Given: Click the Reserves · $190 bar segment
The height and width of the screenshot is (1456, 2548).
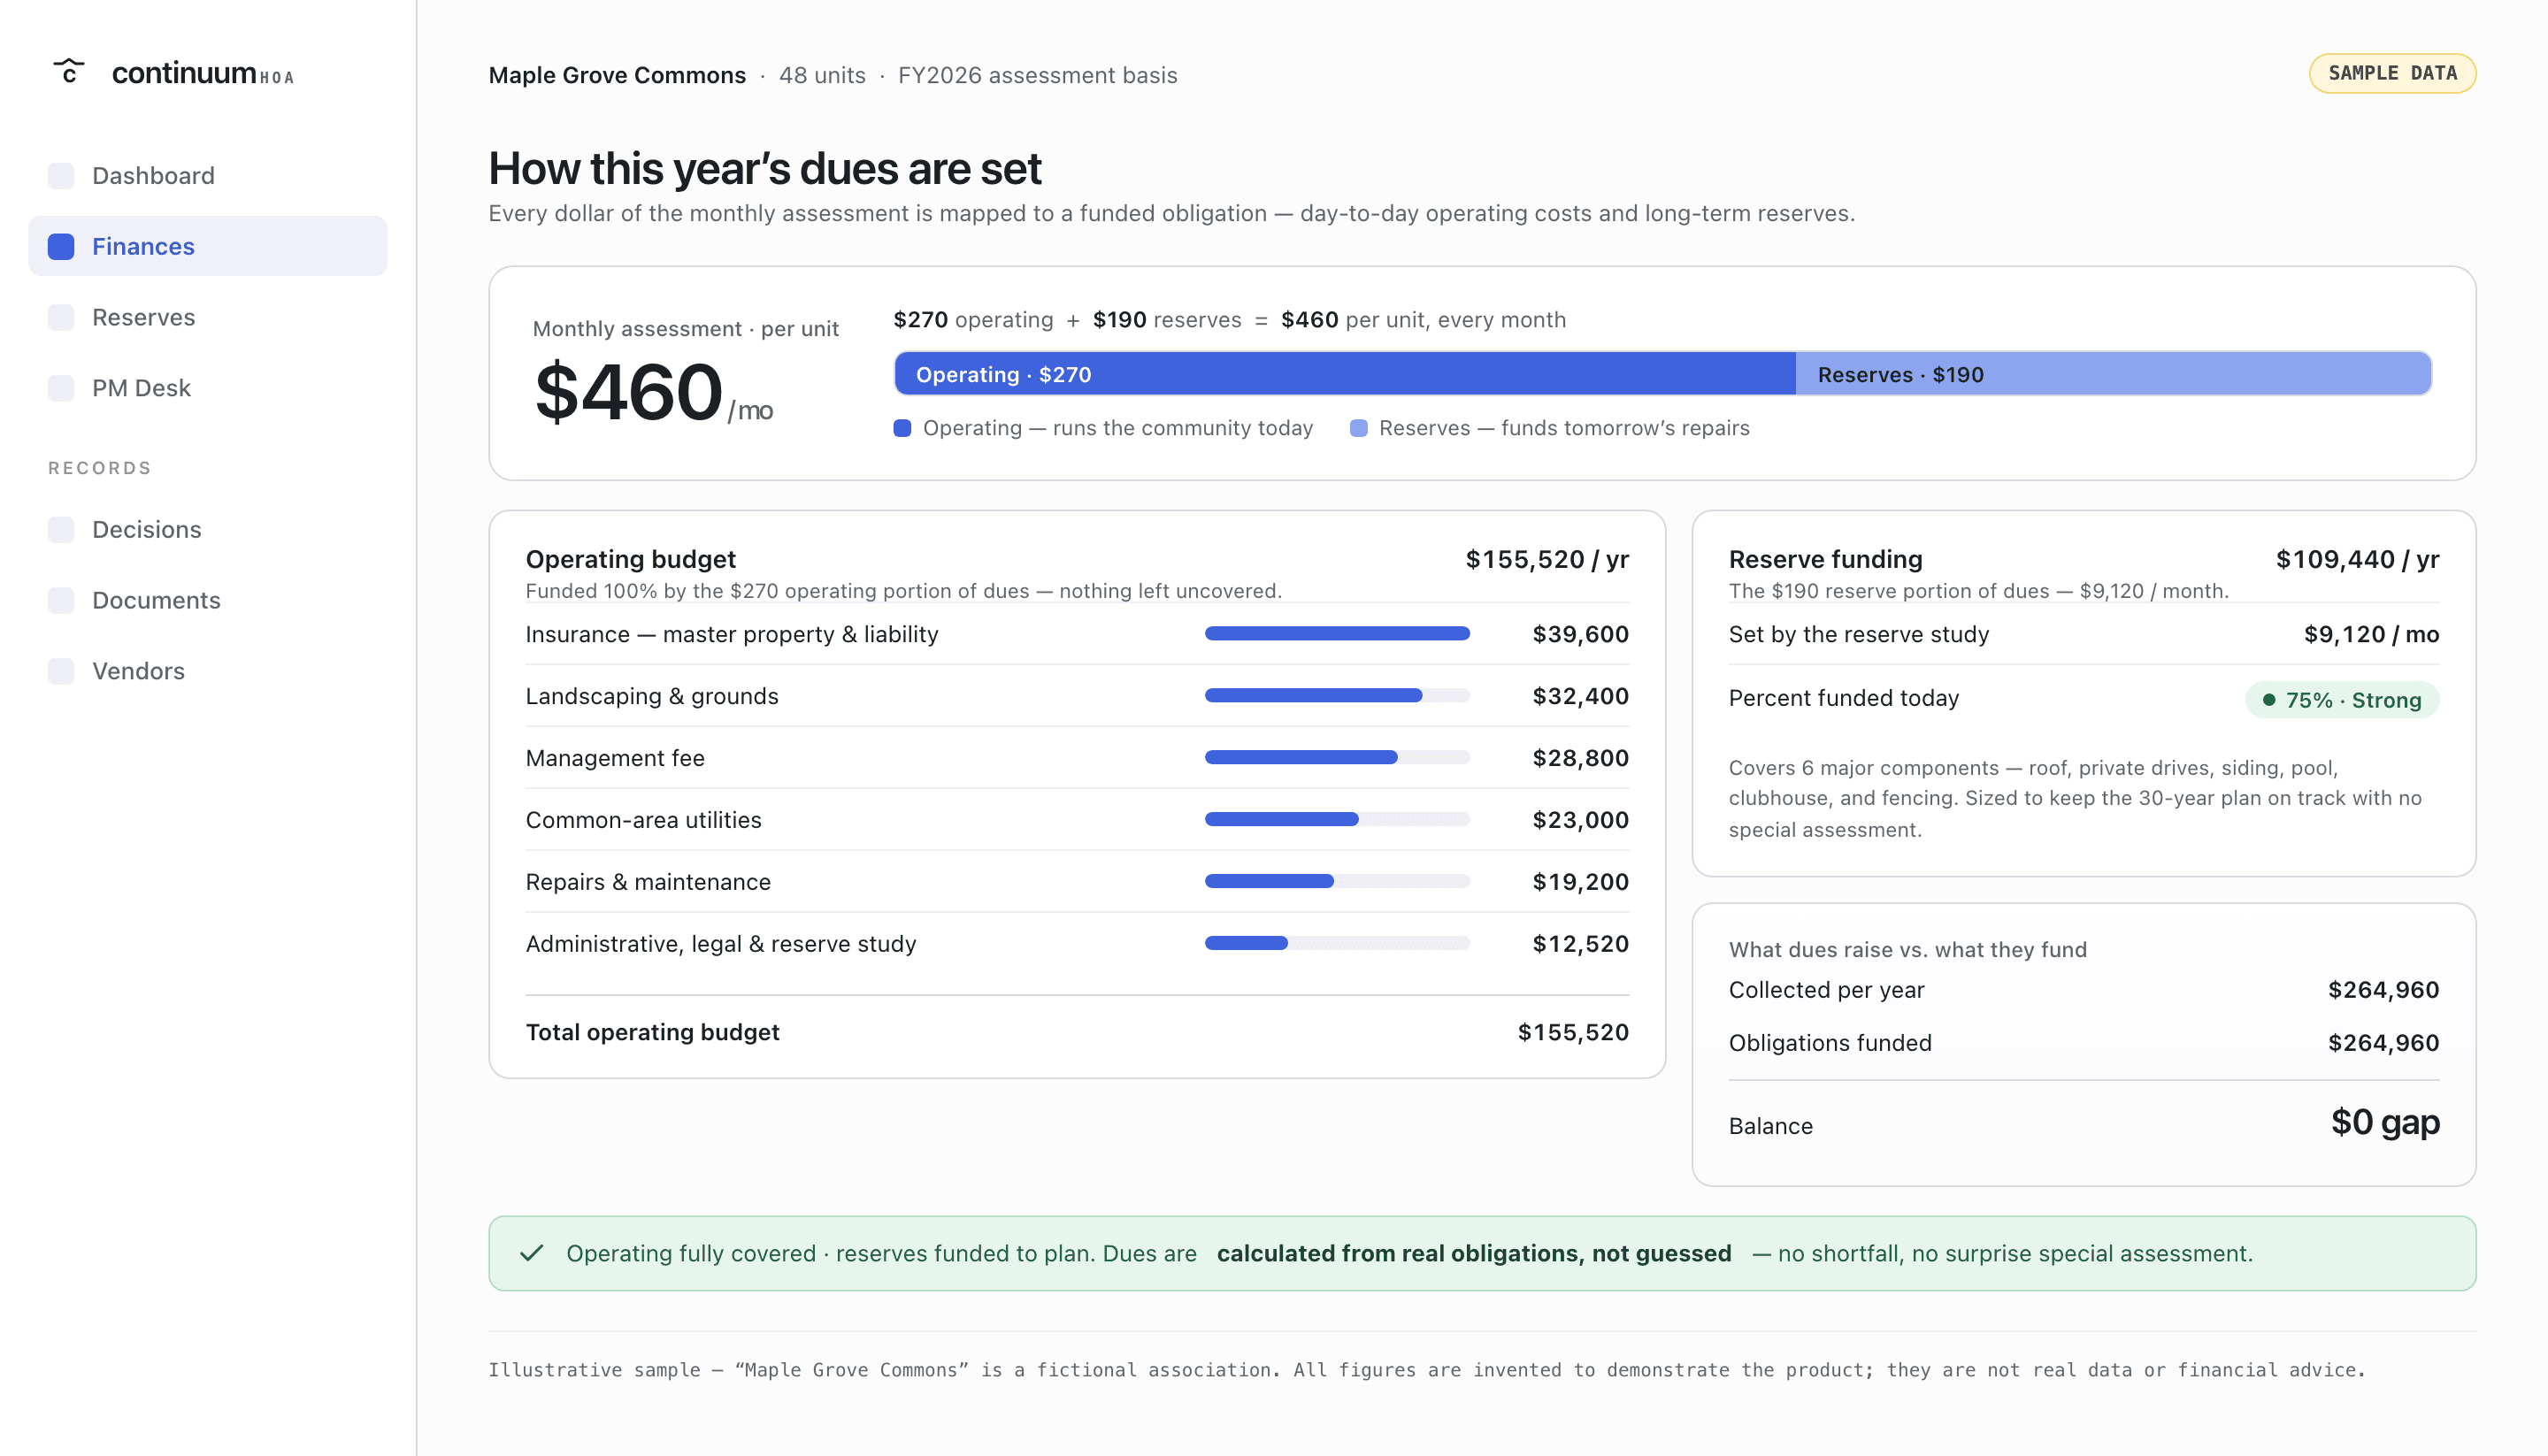Looking at the screenshot, I should coord(2114,374).
